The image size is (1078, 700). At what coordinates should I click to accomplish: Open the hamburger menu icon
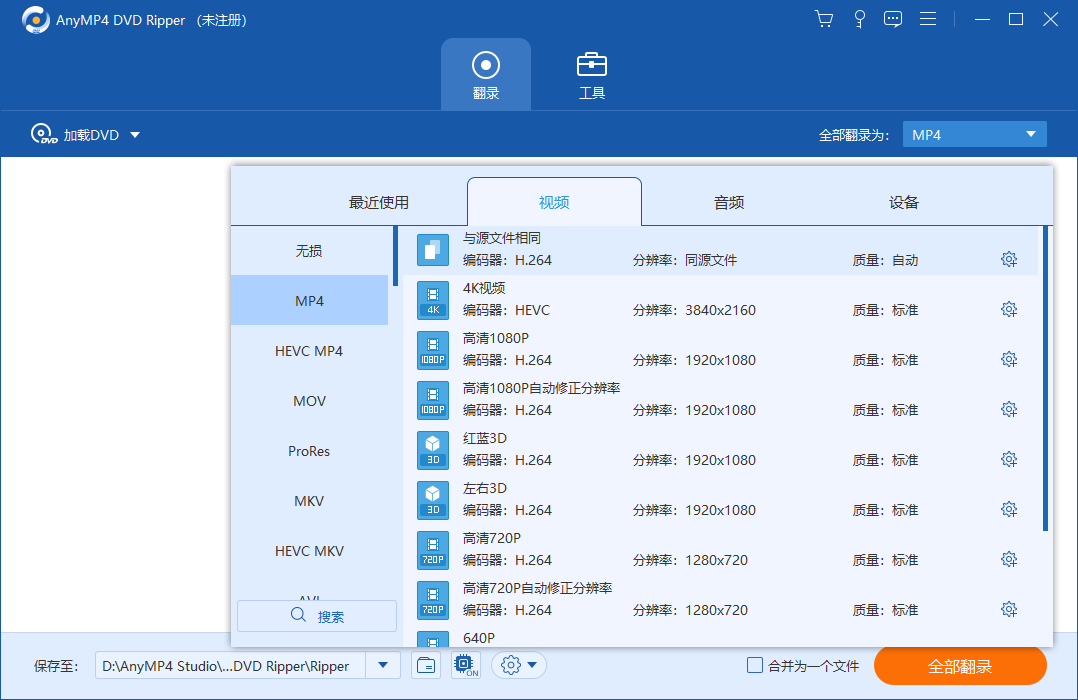[x=928, y=19]
